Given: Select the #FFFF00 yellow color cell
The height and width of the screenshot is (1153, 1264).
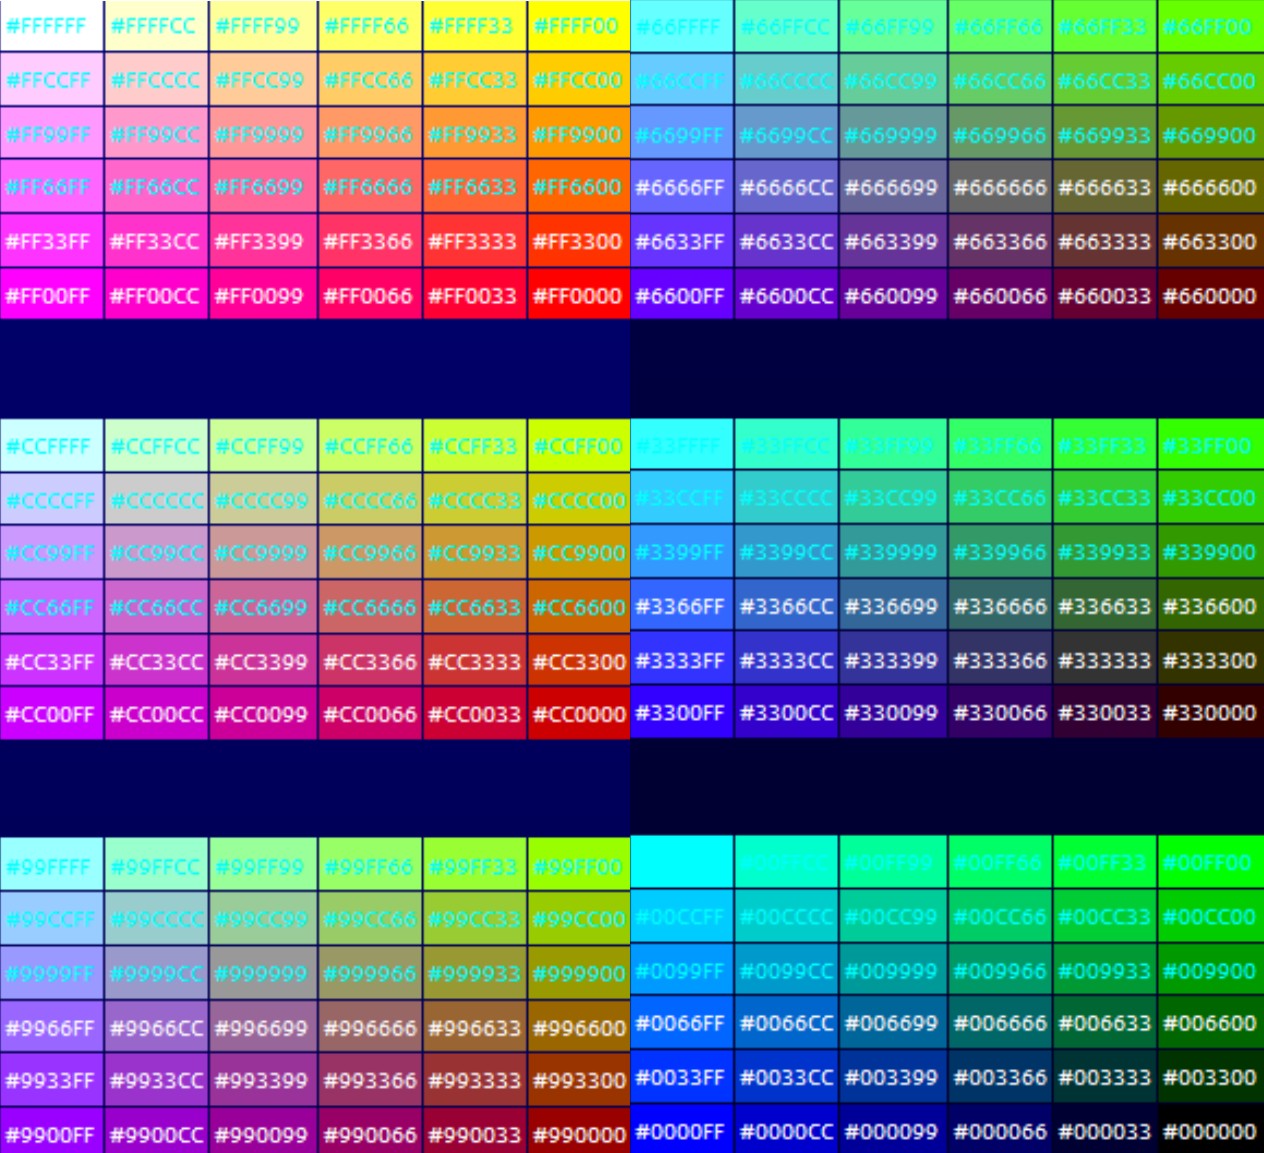Looking at the screenshot, I should point(579,26).
